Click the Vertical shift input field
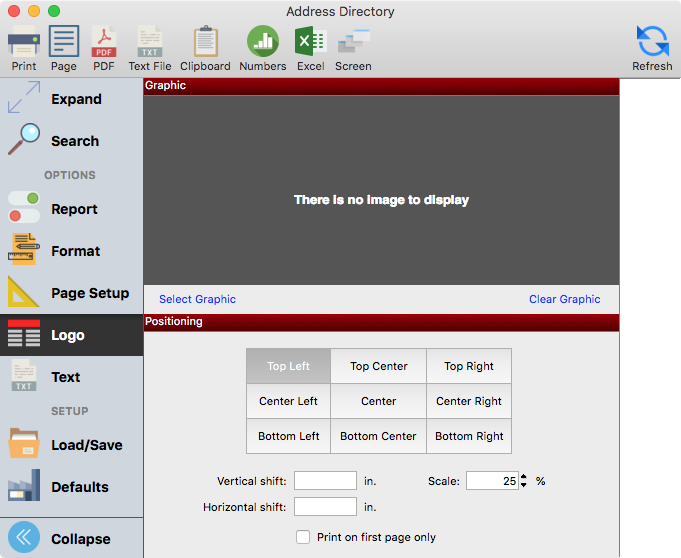This screenshot has width=681, height=558. point(325,481)
